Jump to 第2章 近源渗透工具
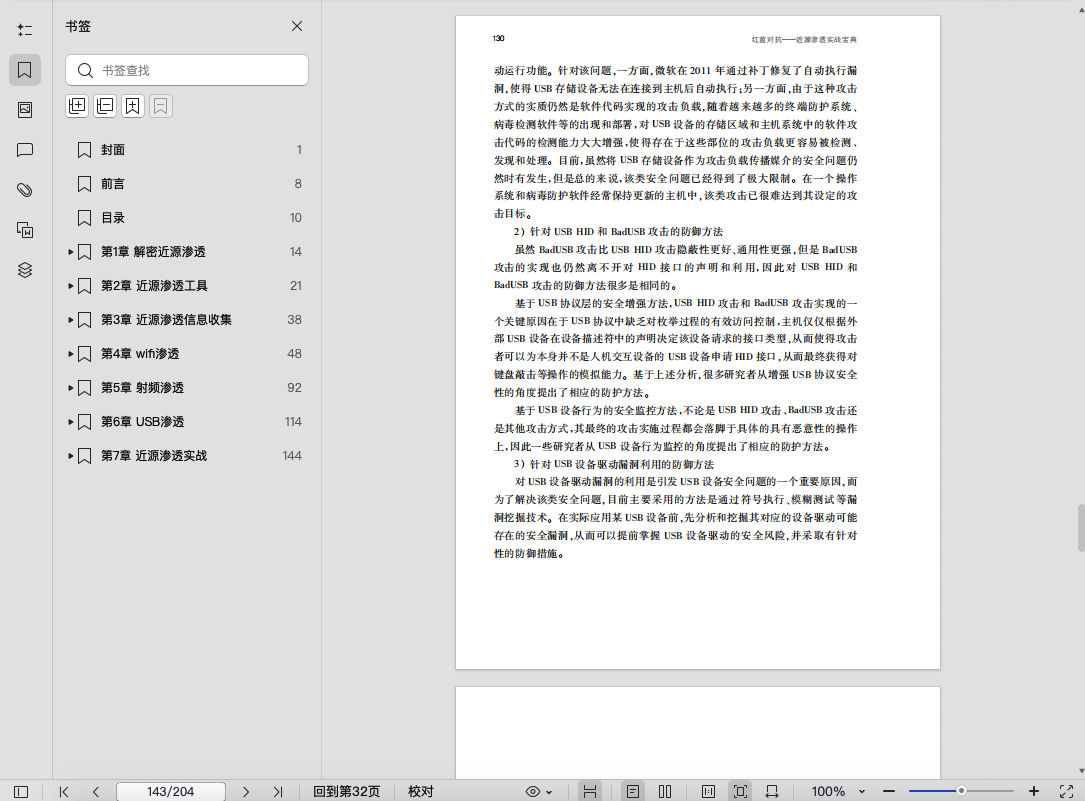 coord(154,286)
